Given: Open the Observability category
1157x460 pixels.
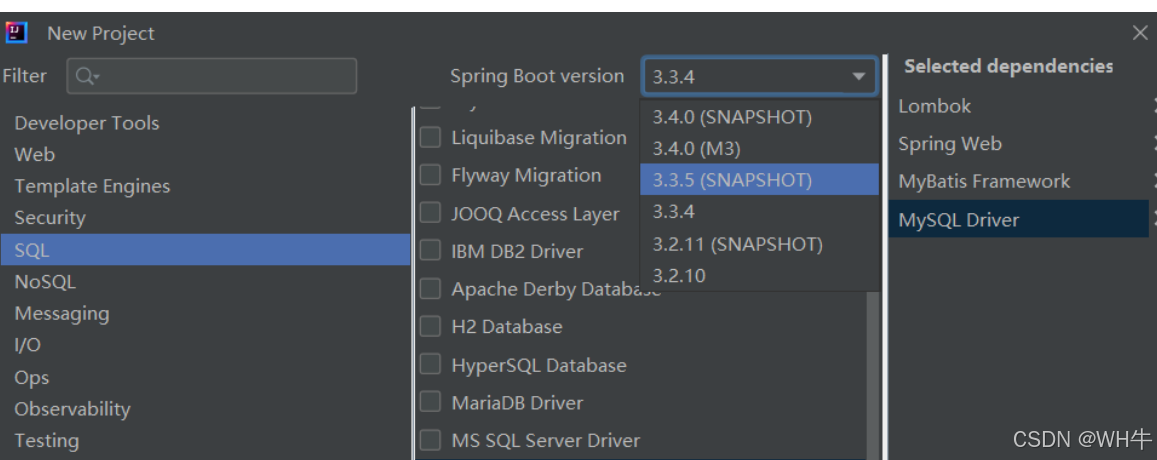Looking at the screenshot, I should (205, 408).
